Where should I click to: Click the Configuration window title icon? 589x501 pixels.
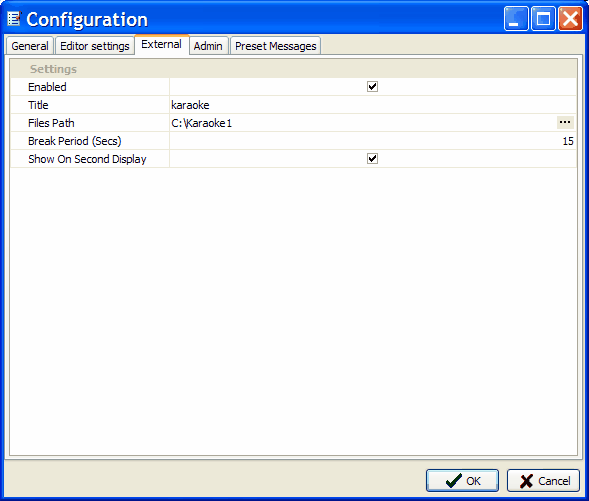[14, 19]
